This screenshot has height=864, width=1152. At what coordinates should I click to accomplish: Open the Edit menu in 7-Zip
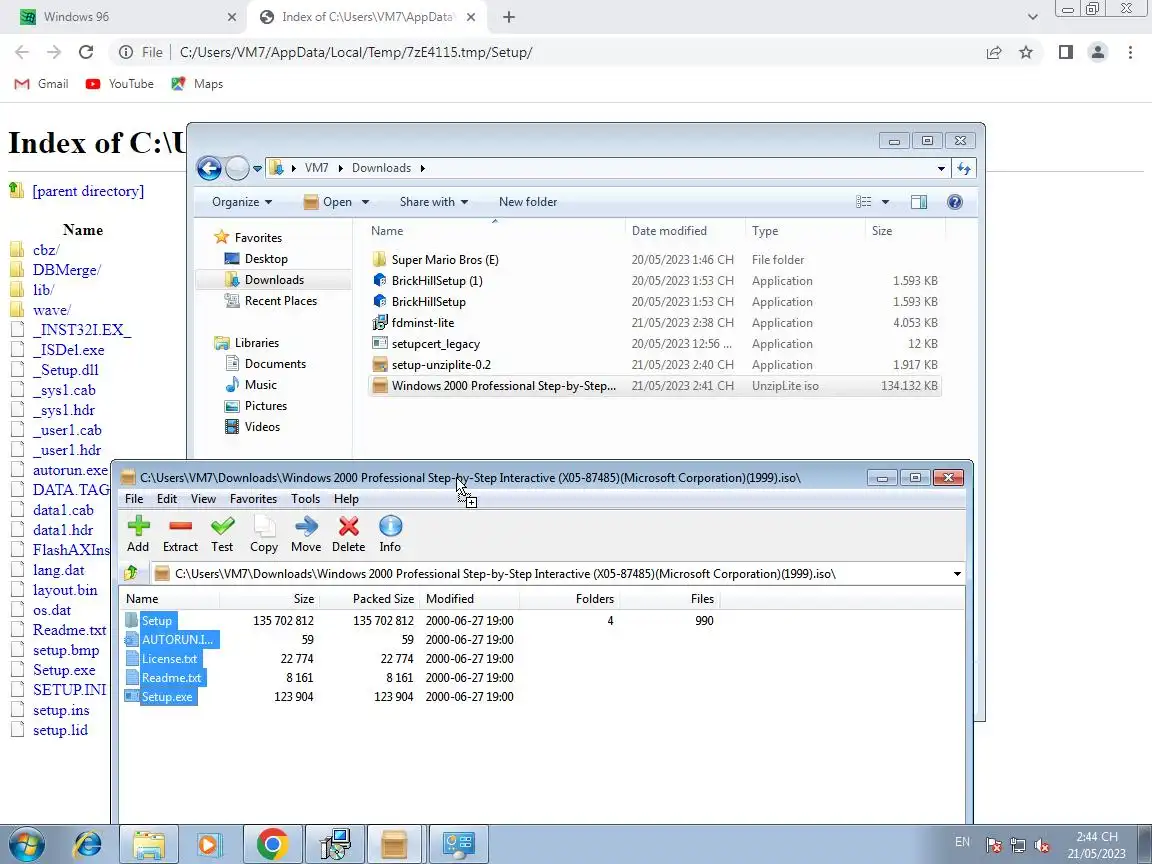pos(167,499)
